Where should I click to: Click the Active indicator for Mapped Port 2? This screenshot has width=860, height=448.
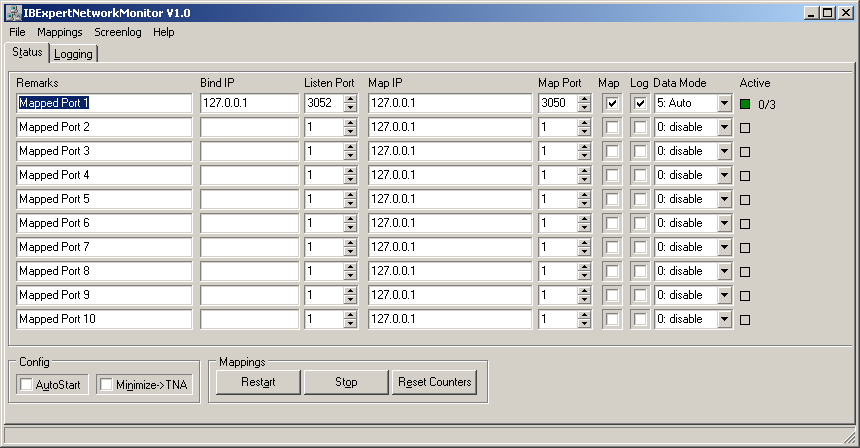[745, 128]
